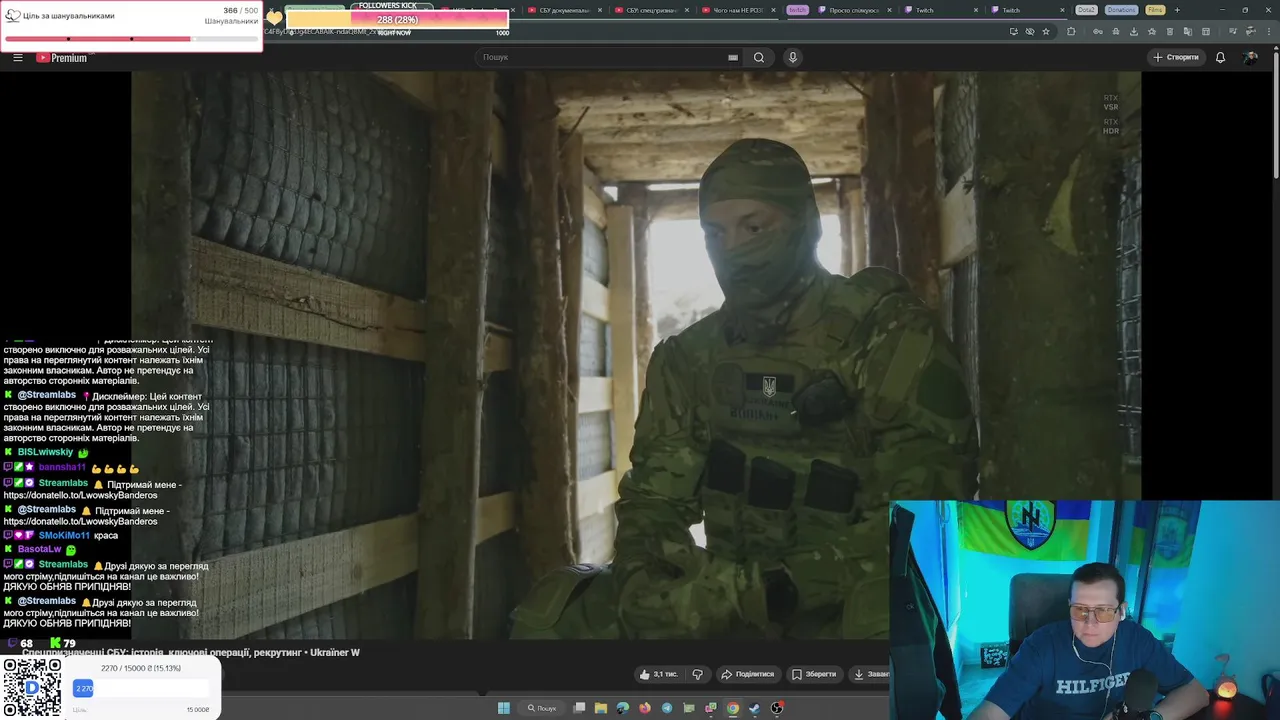Open OBS Studio from taskbar
The height and width of the screenshot is (720, 1280).
pos(777,708)
